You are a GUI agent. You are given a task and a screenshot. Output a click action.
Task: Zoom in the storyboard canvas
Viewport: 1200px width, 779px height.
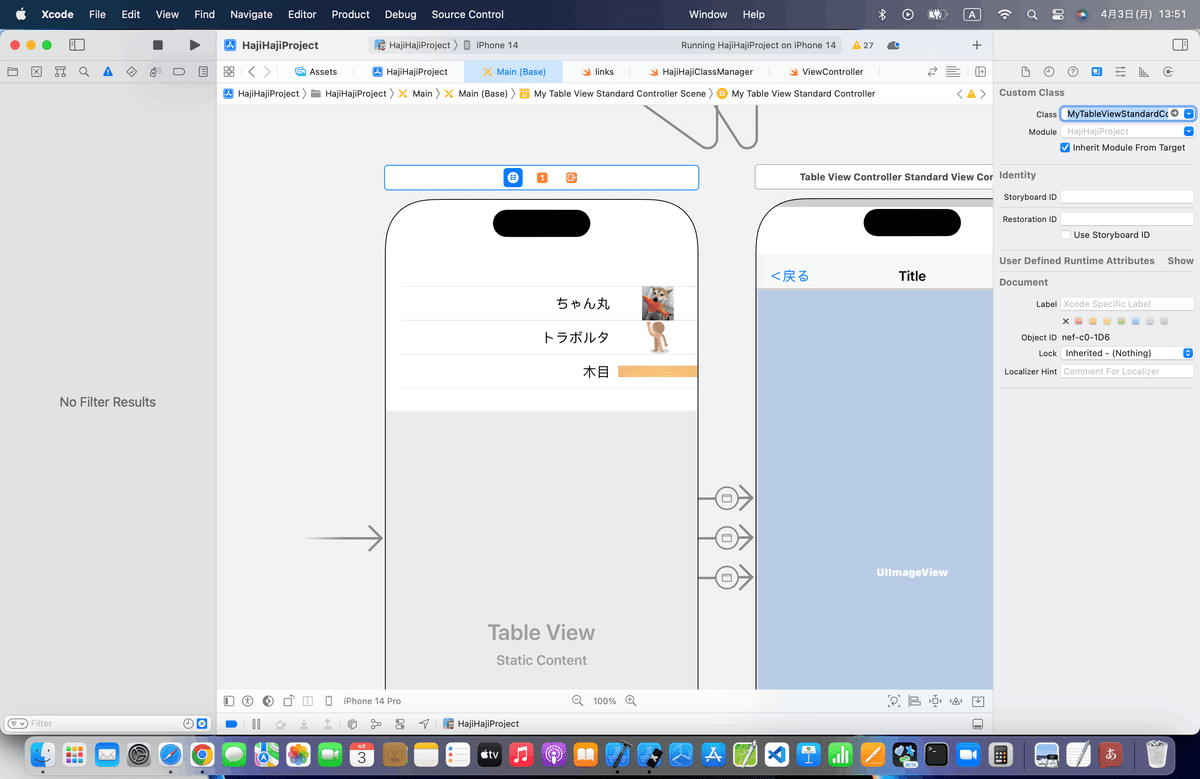click(631, 701)
